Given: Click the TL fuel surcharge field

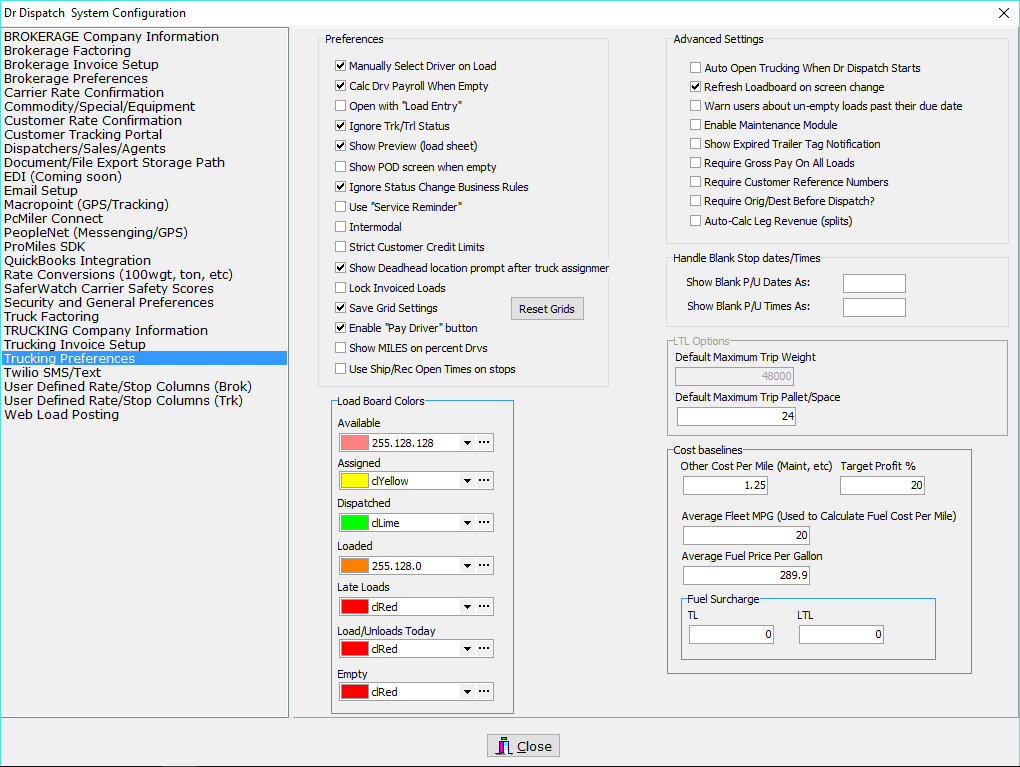Looking at the screenshot, I should tap(731, 634).
